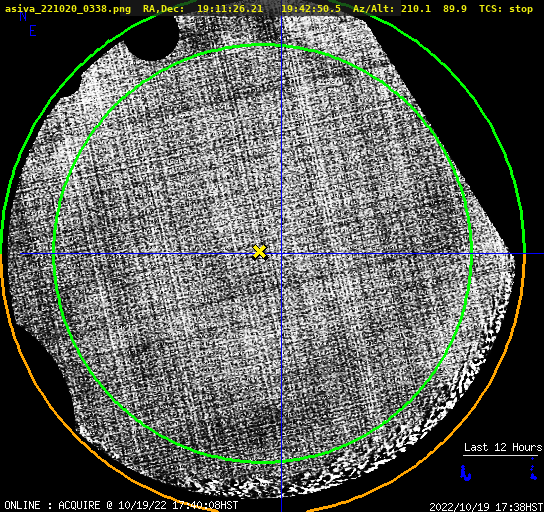544x512 pixels.
Task: Click the blue crosshair intersection point
Action: click(x=281, y=254)
